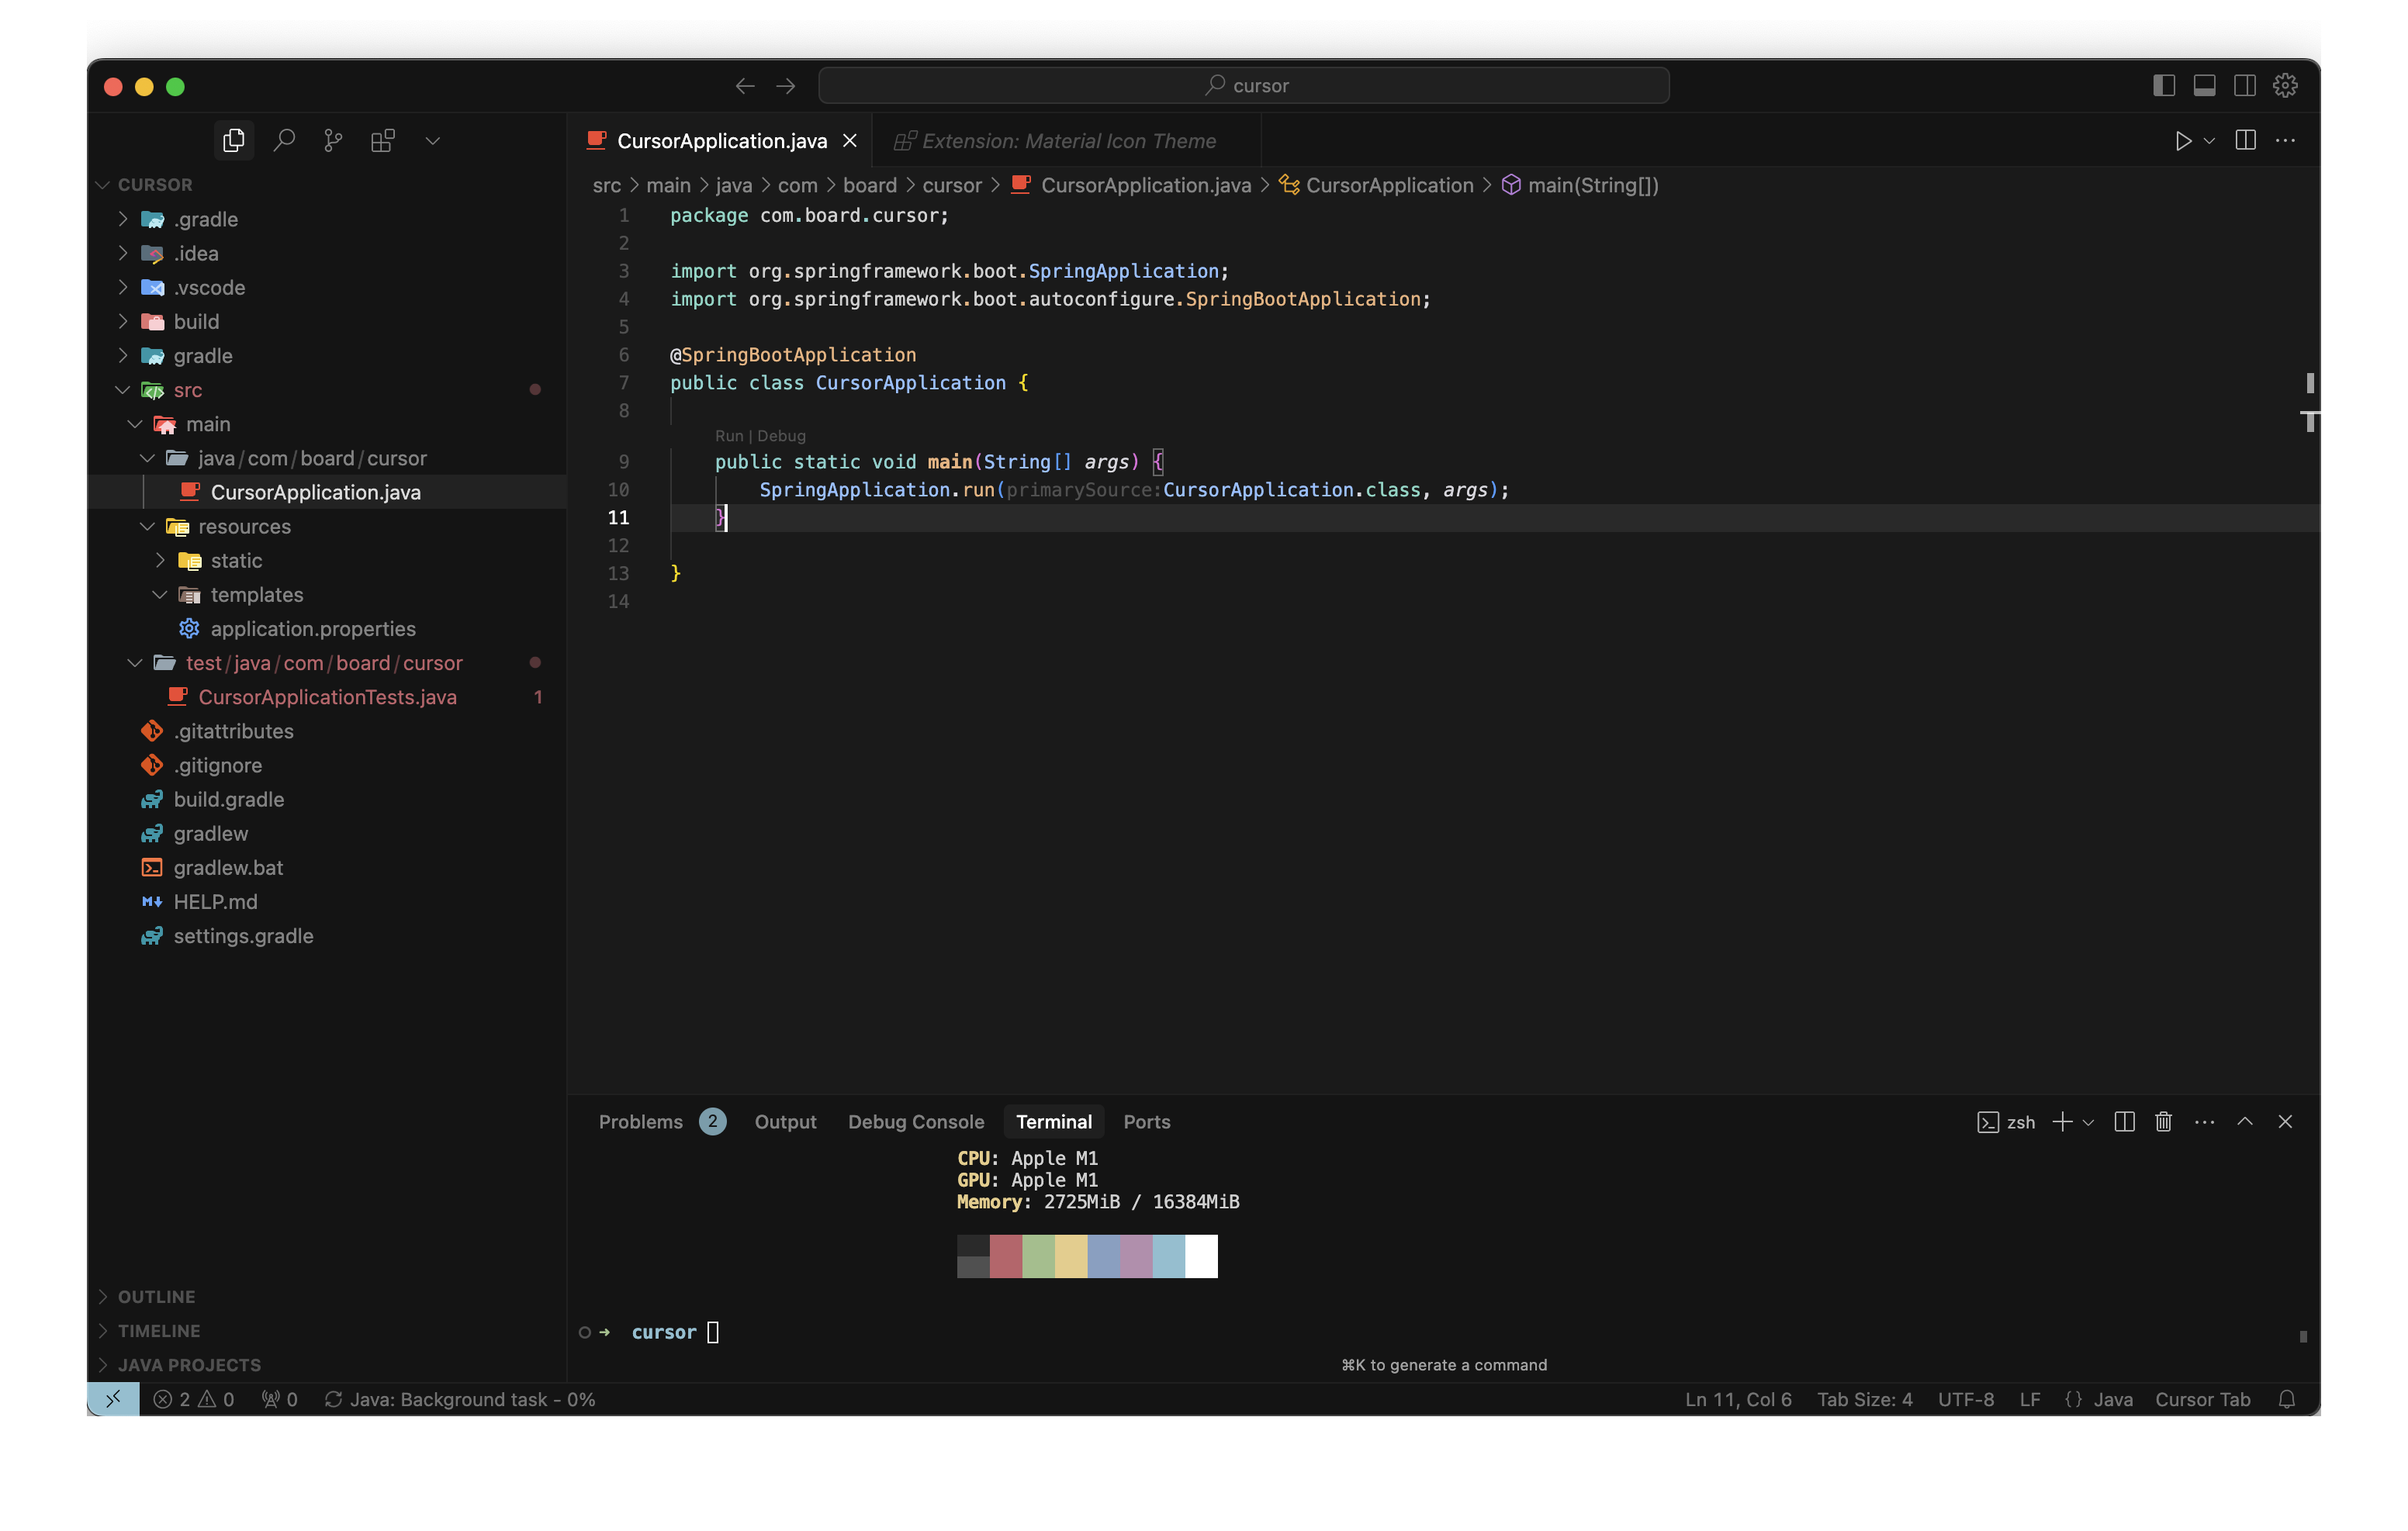Click the blue terminal color block
The height and width of the screenshot is (1531, 2408).
pos(1104,1256)
